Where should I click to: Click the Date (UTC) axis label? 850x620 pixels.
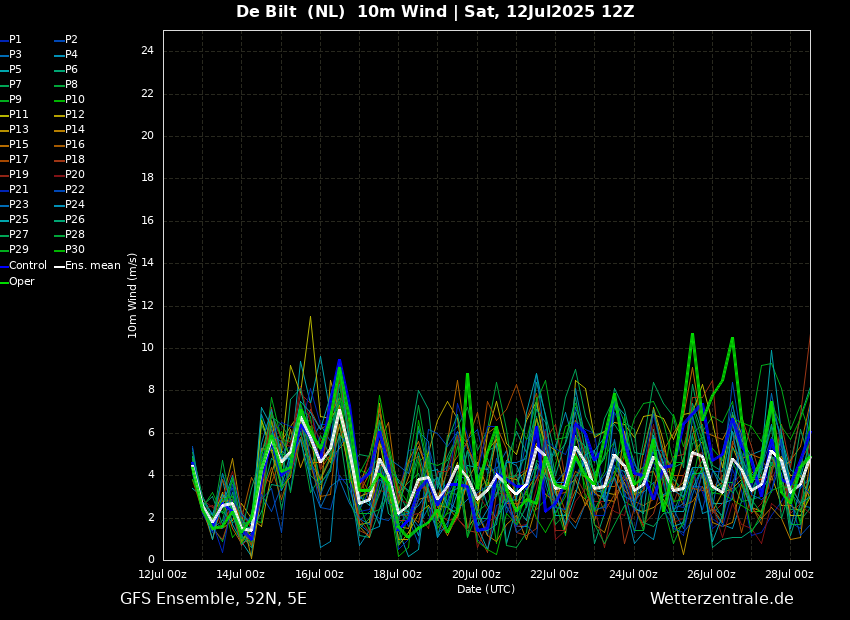(x=486, y=589)
